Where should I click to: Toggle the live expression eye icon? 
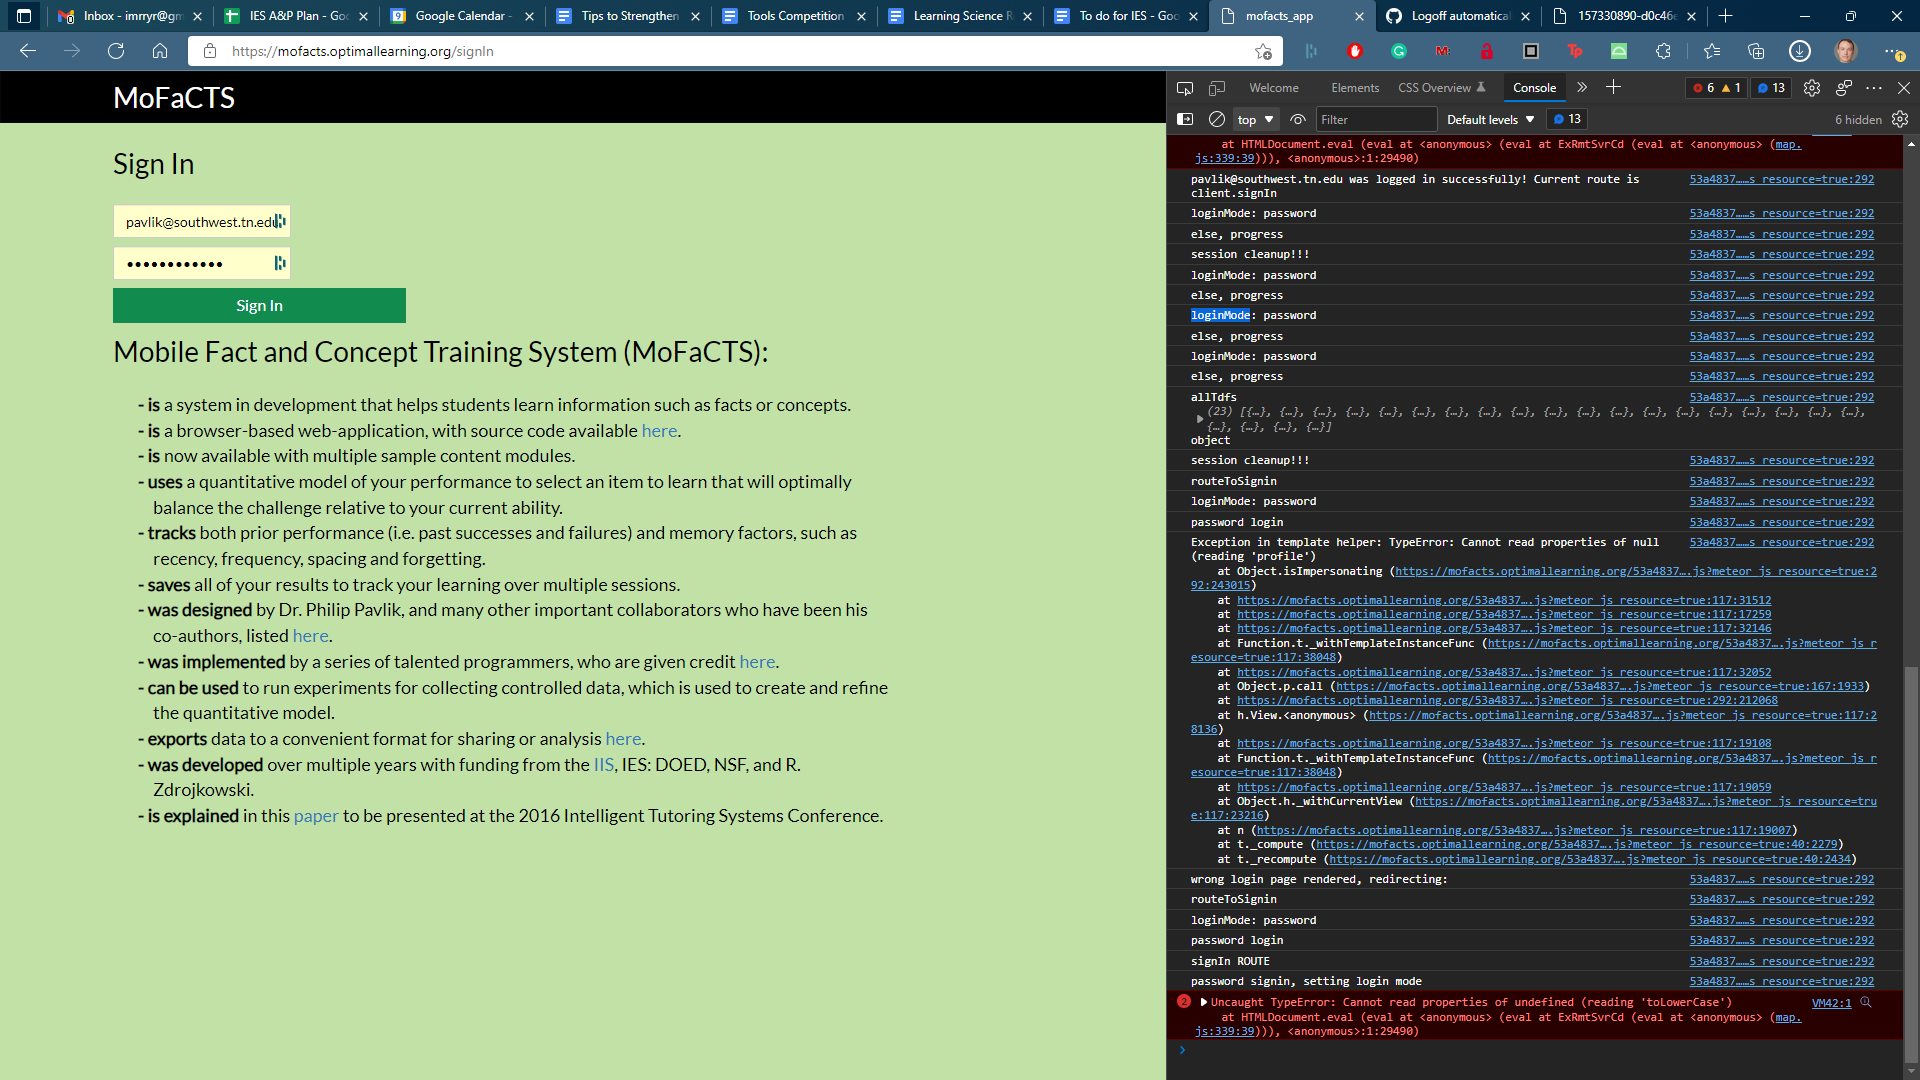1298,119
